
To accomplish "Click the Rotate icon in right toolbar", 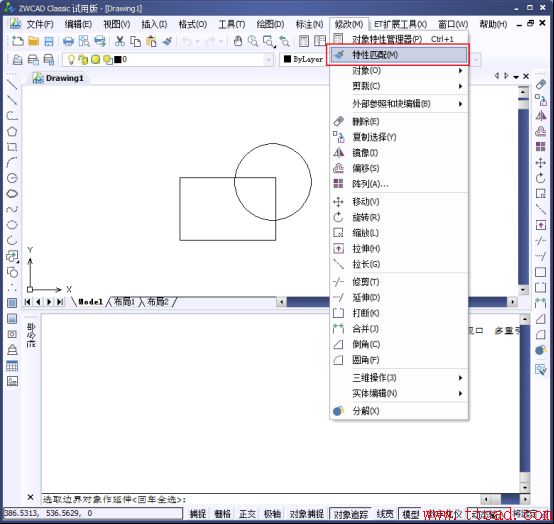I will point(541,178).
